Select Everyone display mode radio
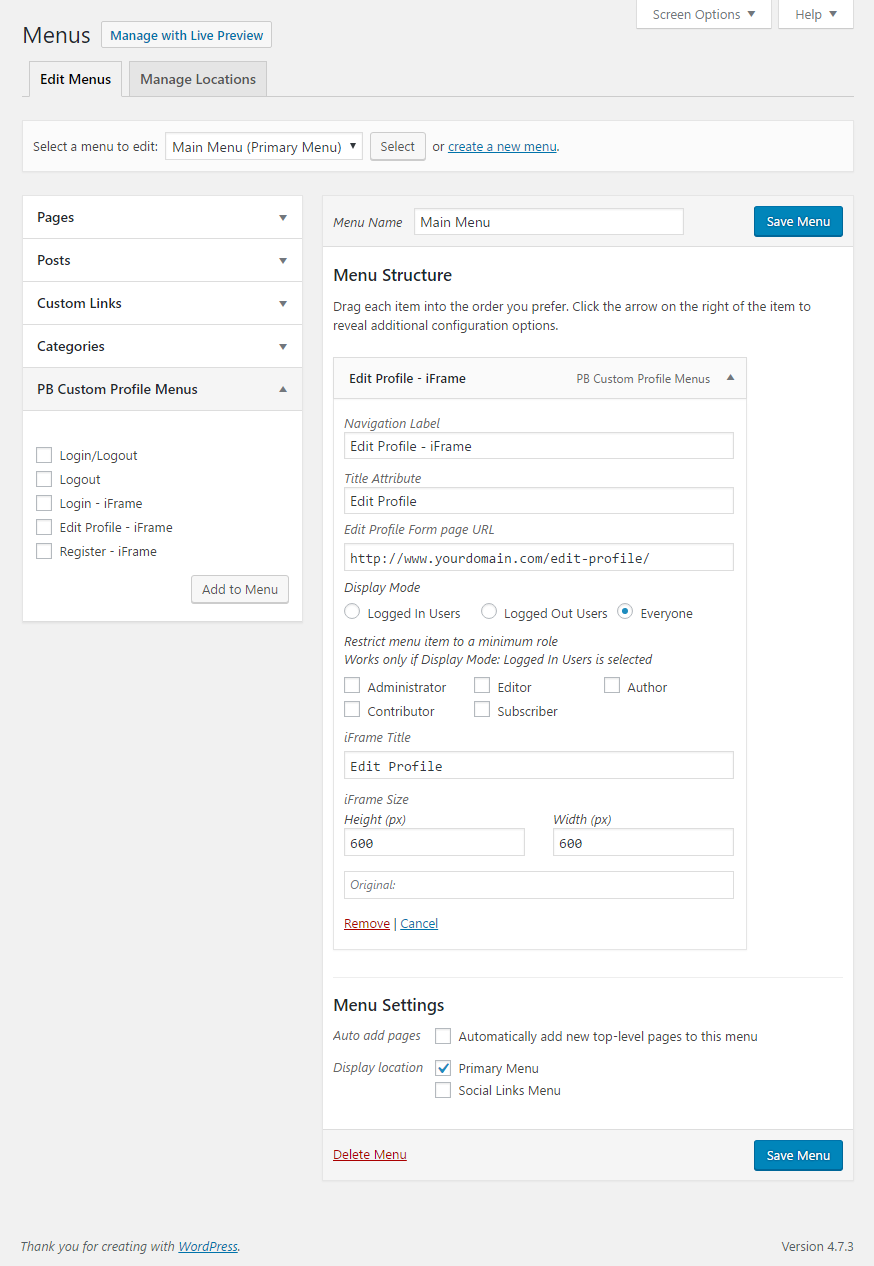 [625, 611]
